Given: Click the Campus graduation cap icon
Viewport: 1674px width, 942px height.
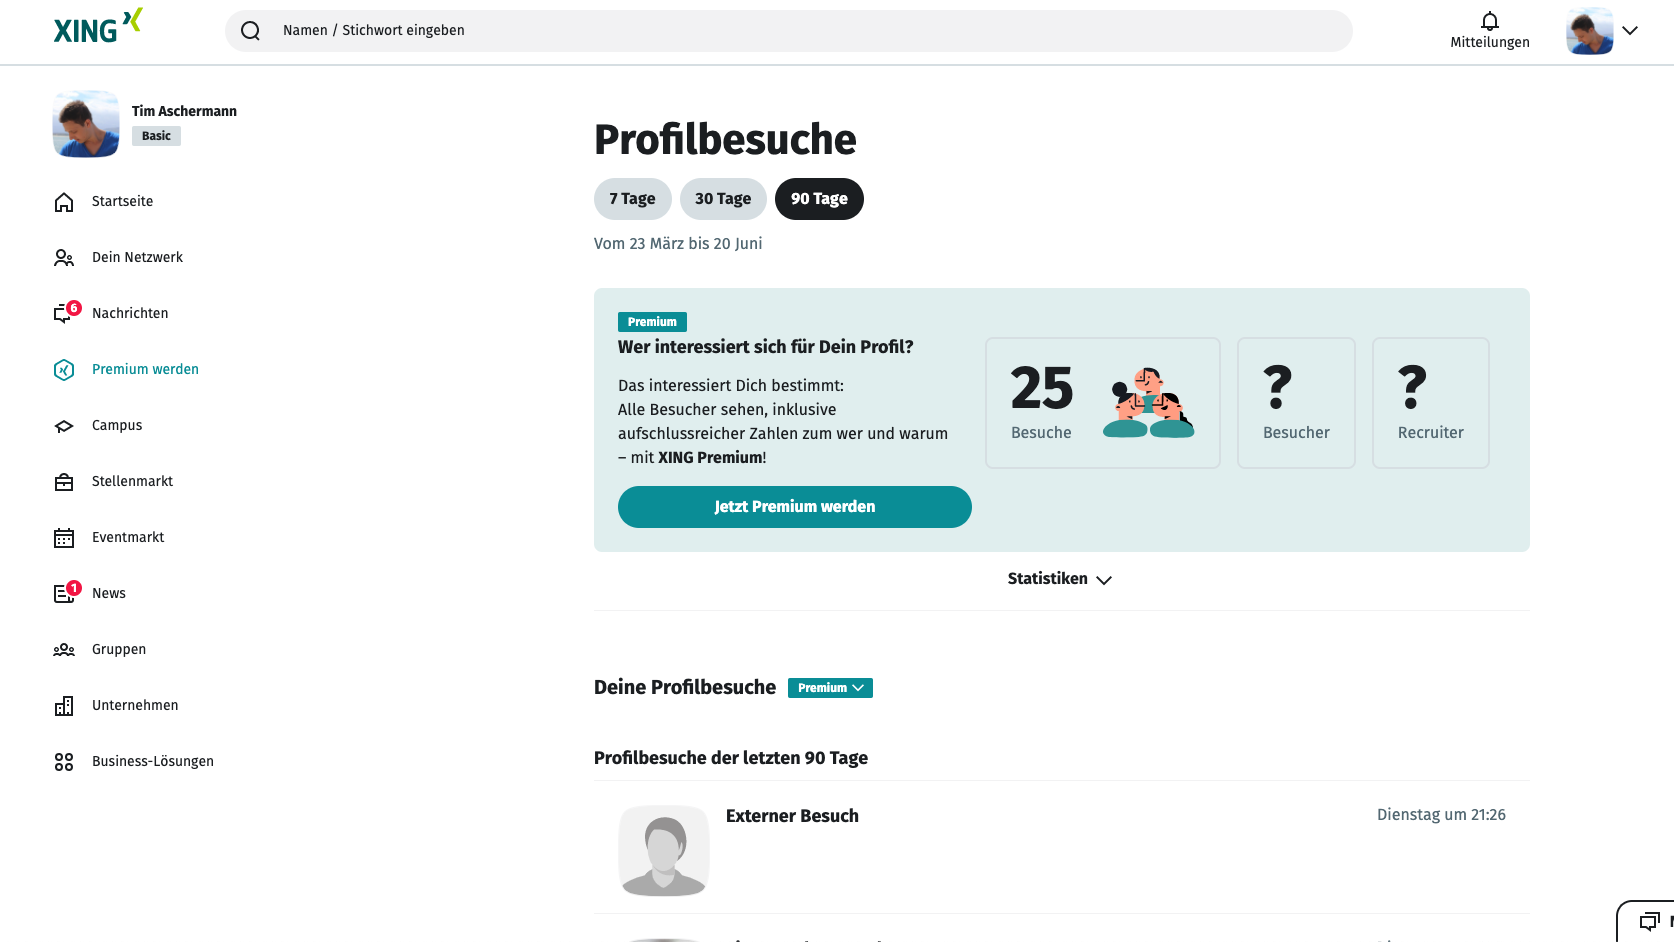Looking at the screenshot, I should click(x=64, y=426).
